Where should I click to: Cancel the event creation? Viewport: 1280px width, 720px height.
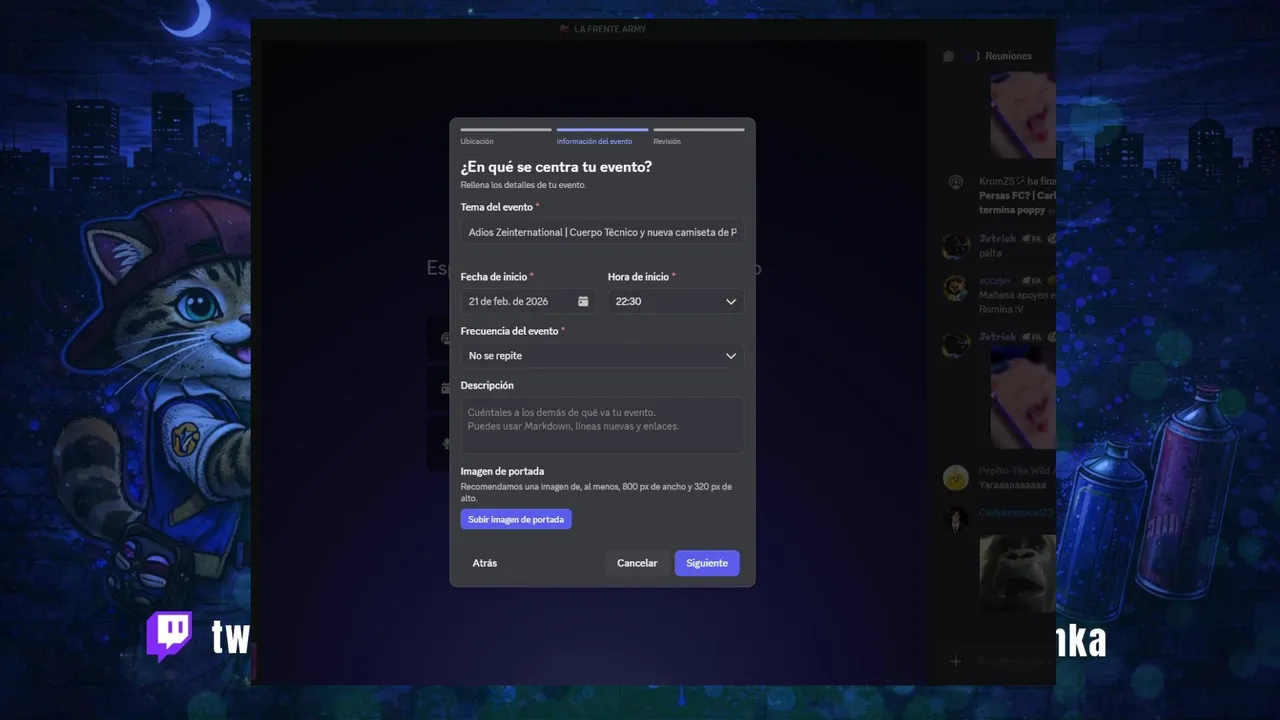tap(637, 563)
